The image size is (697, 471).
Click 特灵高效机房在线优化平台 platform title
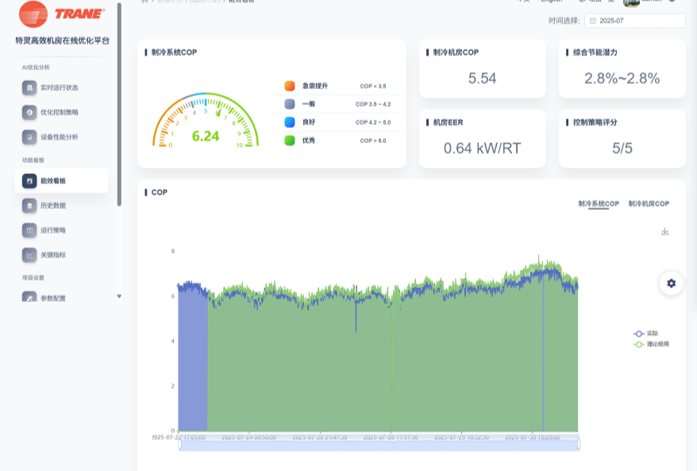[x=62, y=40]
